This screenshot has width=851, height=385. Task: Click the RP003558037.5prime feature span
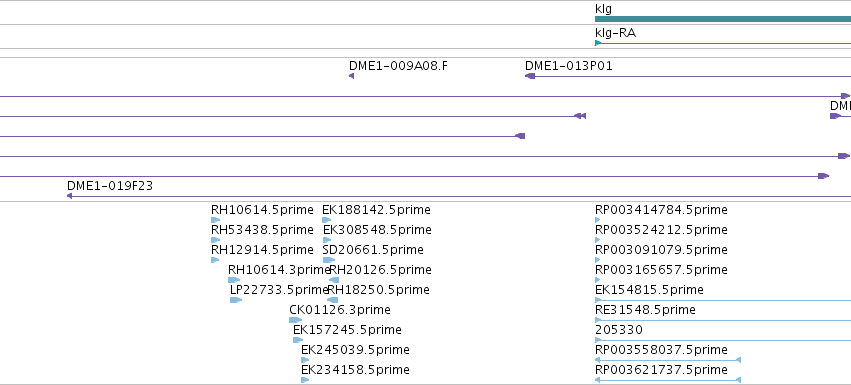point(668,360)
